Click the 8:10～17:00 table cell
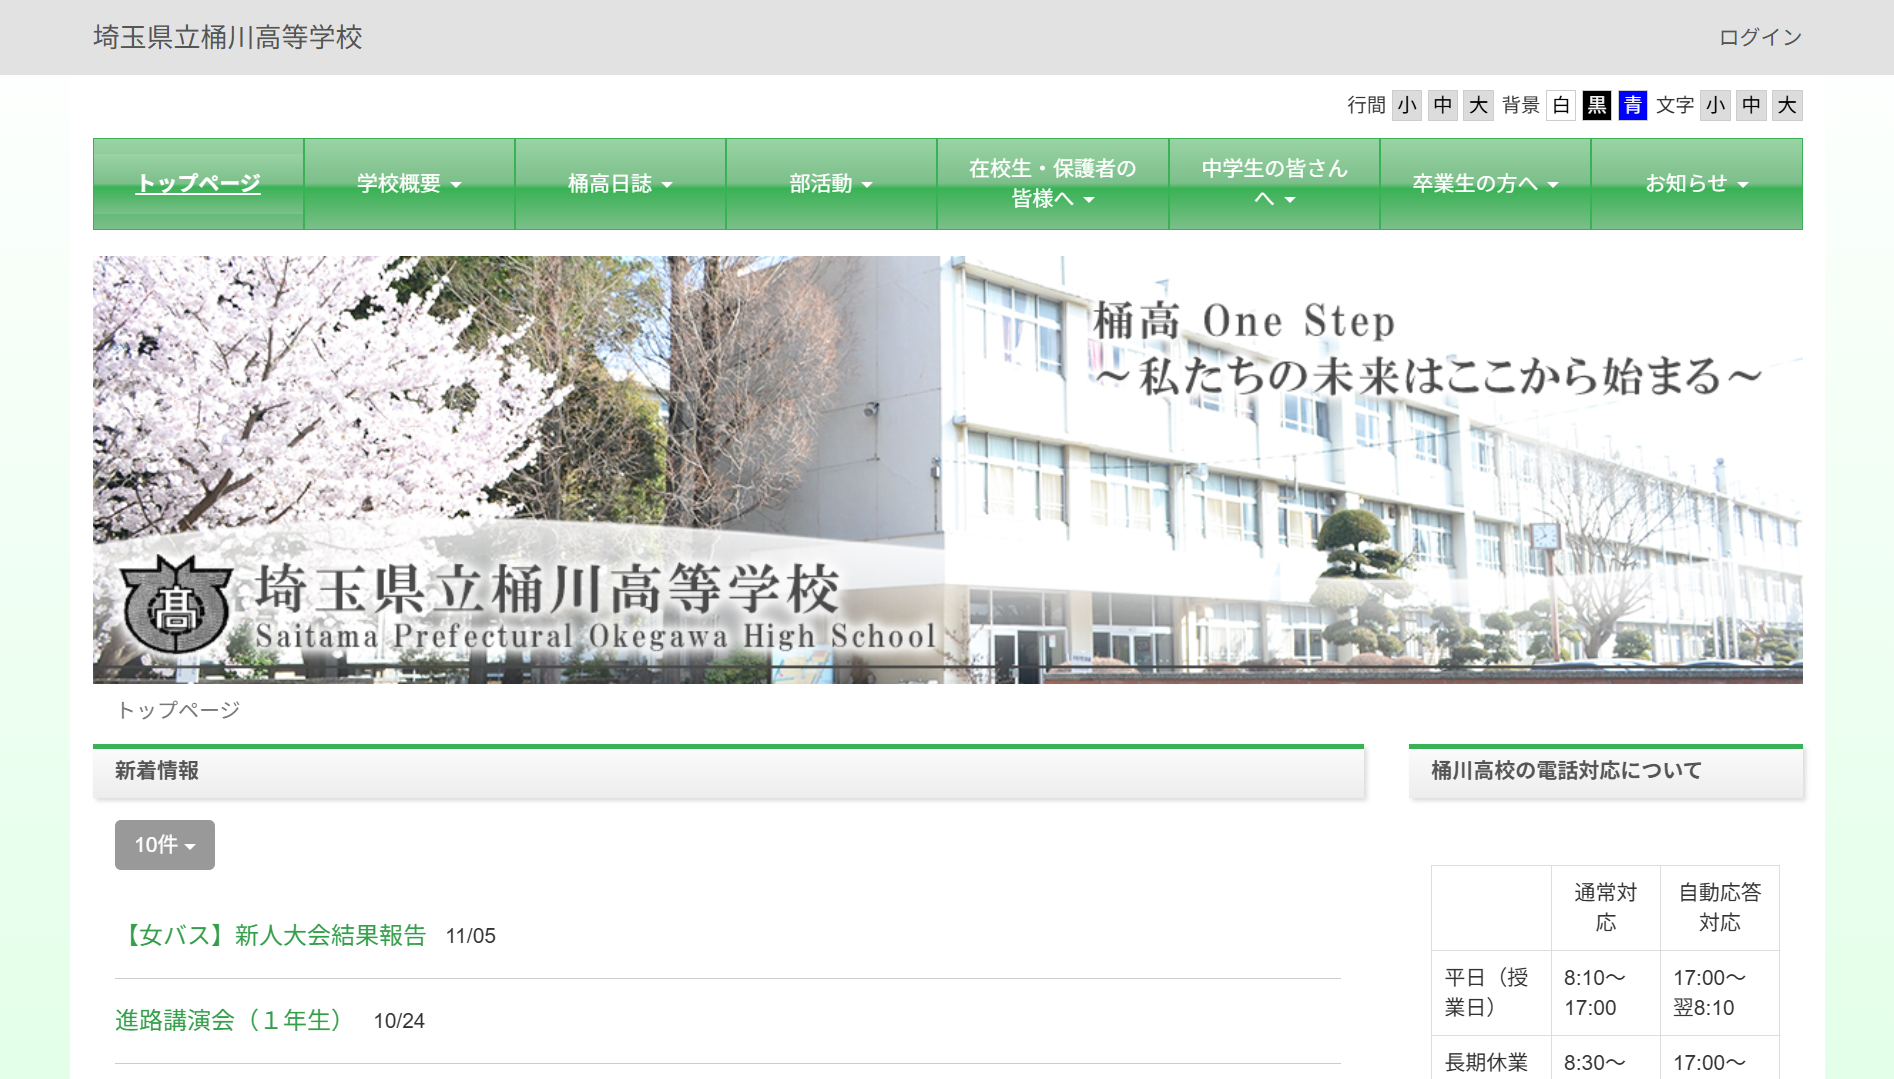 point(1606,993)
